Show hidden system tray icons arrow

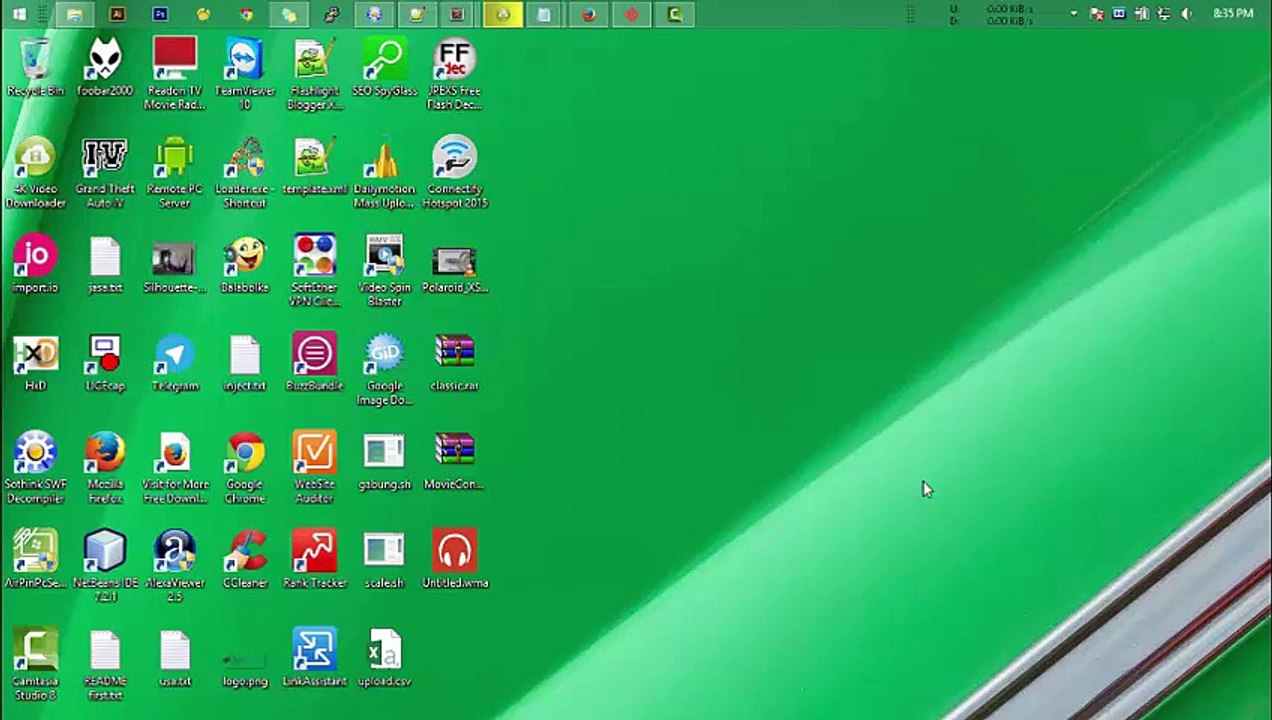tap(1074, 14)
